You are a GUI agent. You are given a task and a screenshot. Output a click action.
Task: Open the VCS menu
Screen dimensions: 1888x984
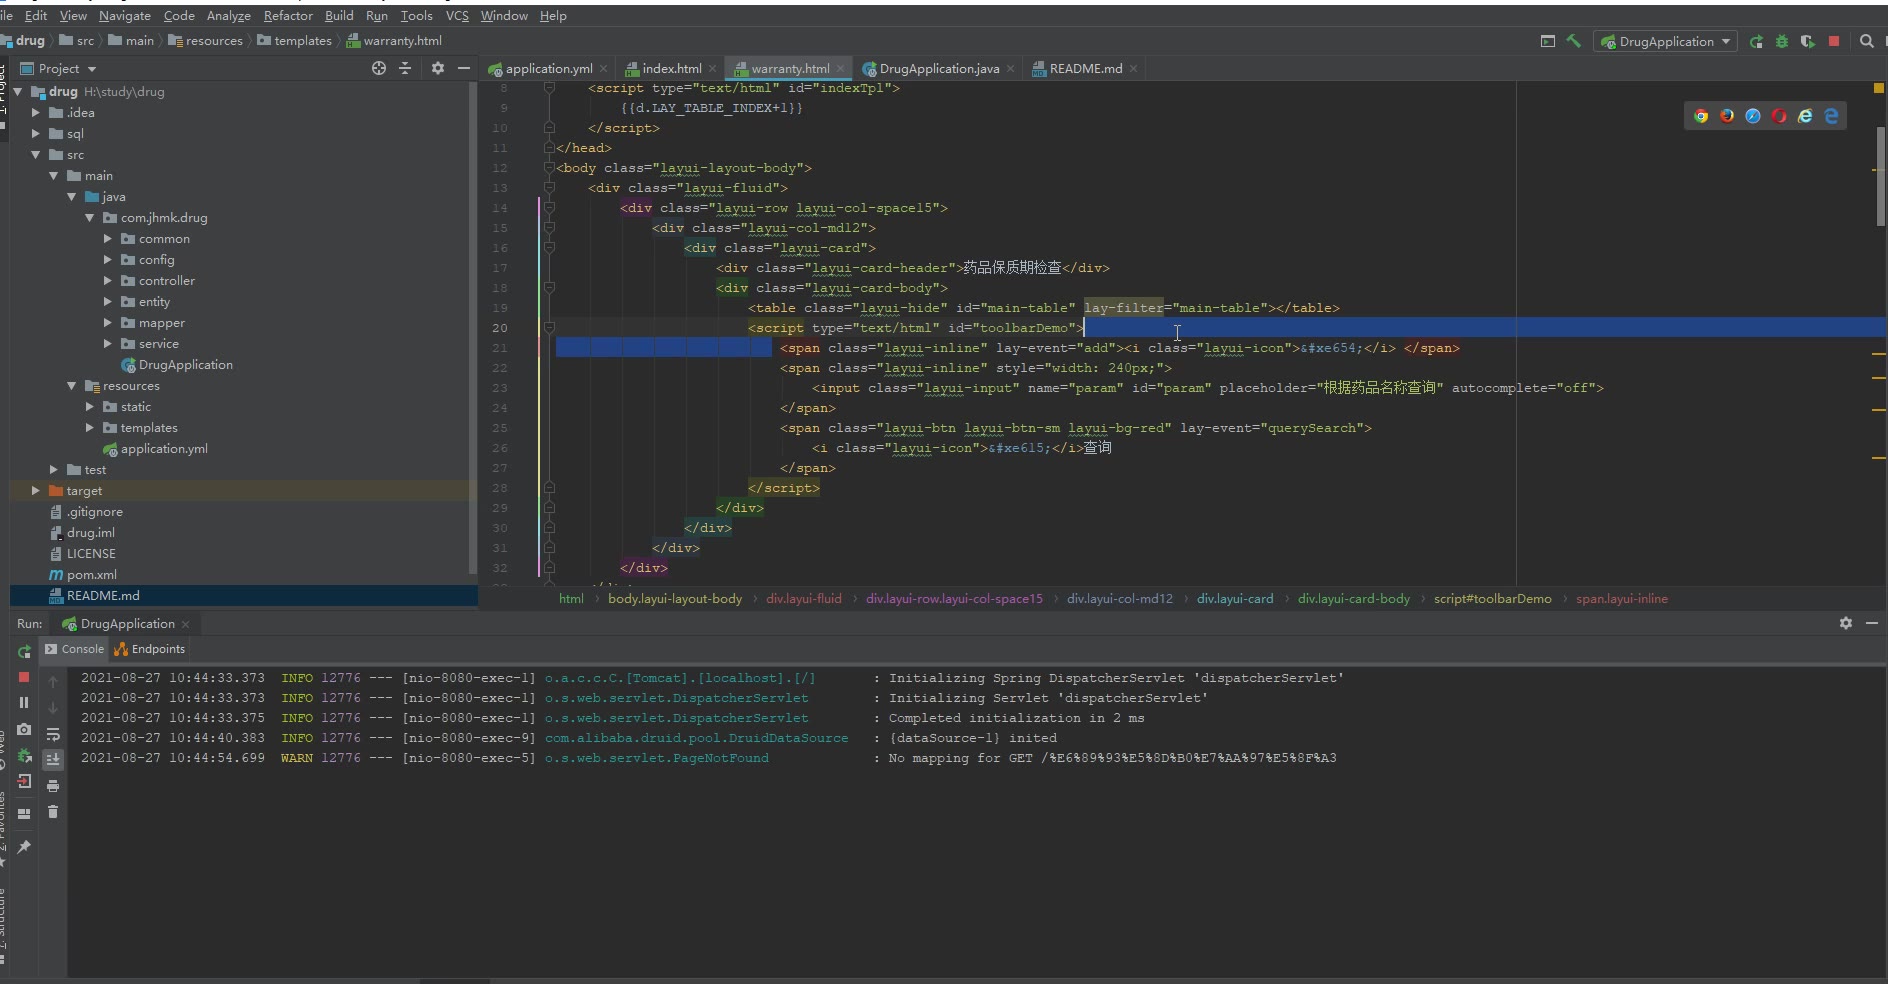(x=457, y=15)
